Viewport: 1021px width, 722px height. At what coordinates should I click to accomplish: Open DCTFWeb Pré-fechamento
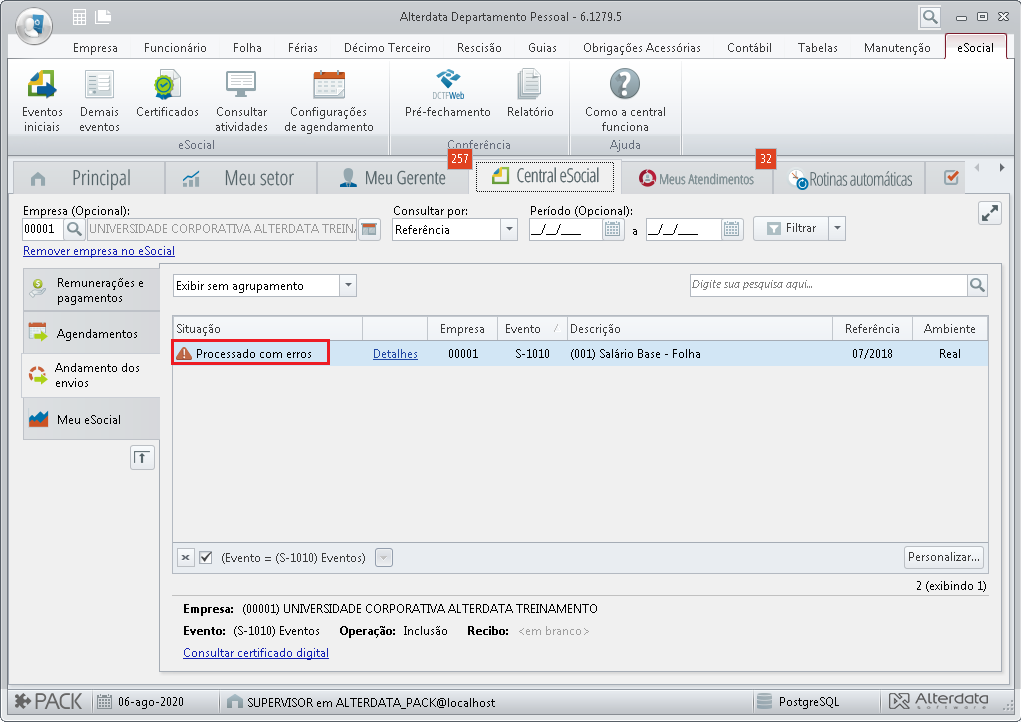[x=448, y=94]
